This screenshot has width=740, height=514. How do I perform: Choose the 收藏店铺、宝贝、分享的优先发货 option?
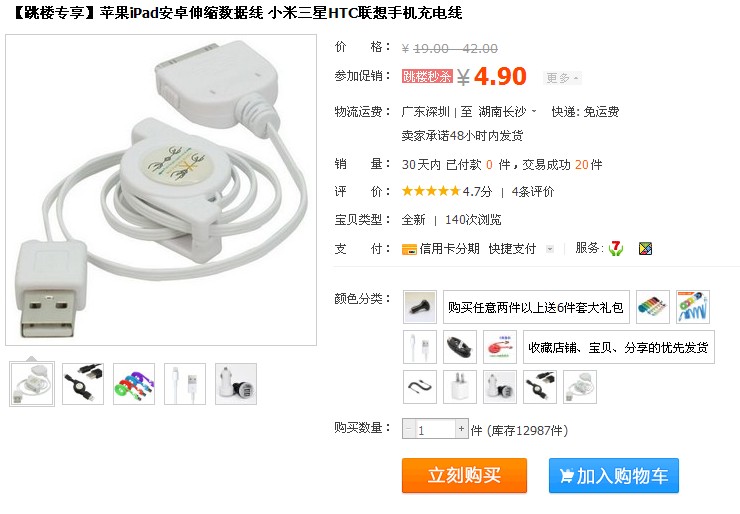619,347
